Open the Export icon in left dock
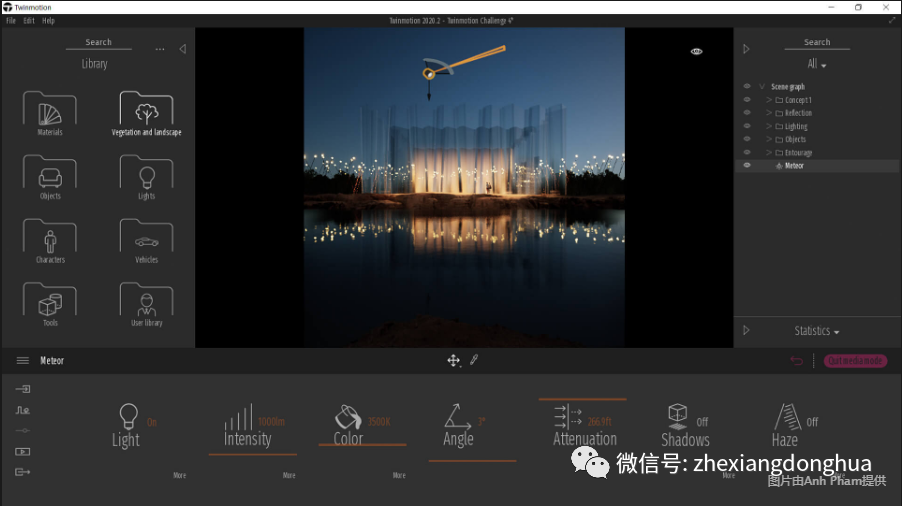 tap(22, 472)
